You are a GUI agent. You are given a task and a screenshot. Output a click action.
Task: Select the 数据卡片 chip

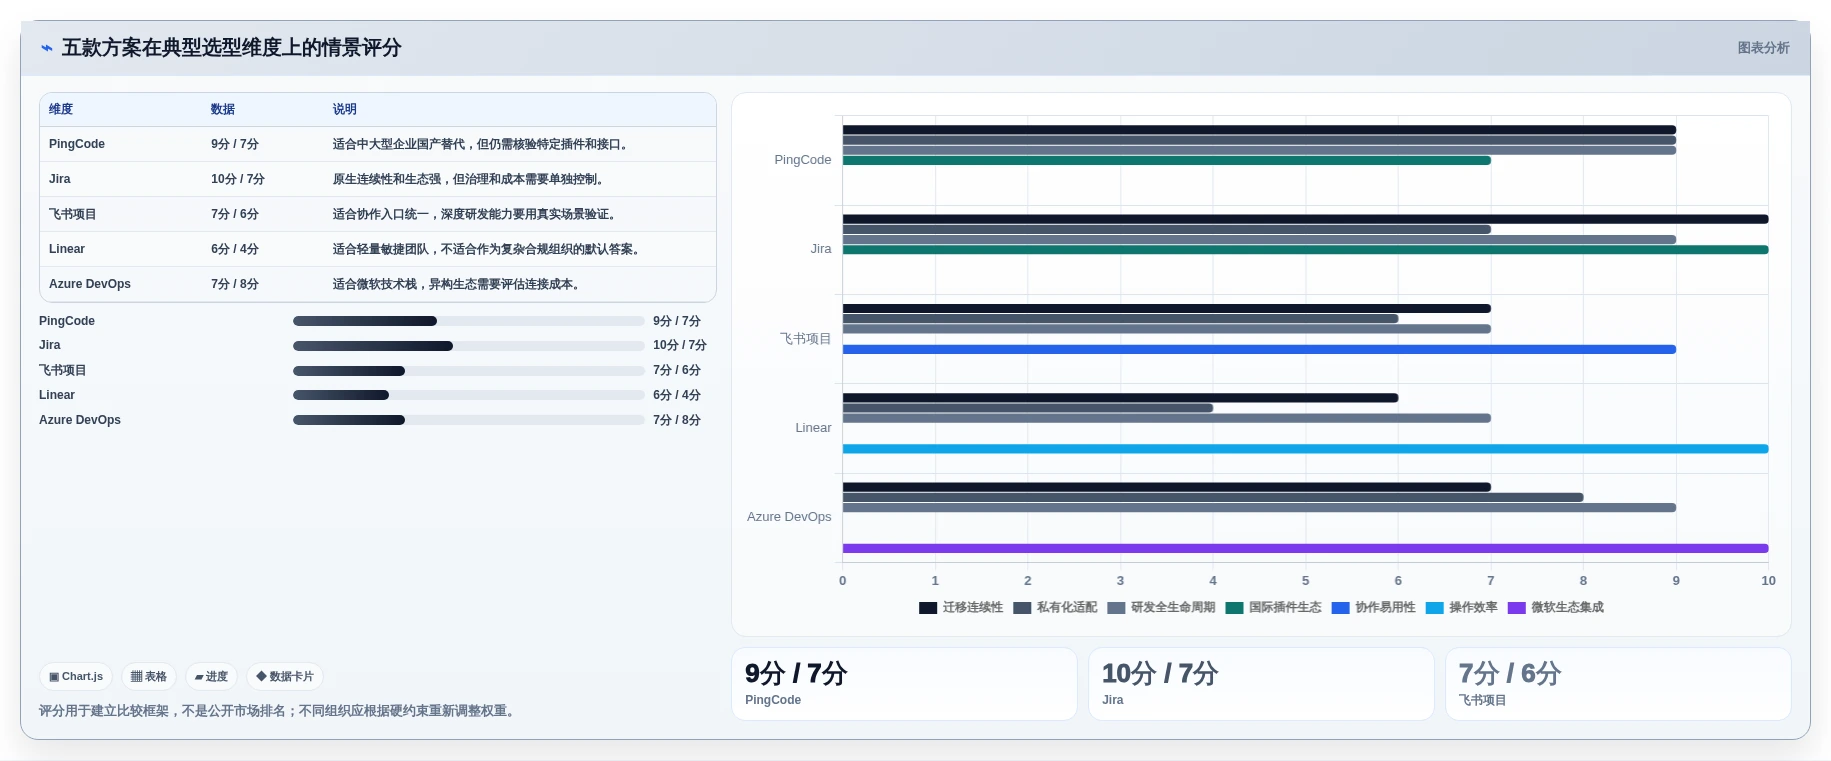click(285, 677)
